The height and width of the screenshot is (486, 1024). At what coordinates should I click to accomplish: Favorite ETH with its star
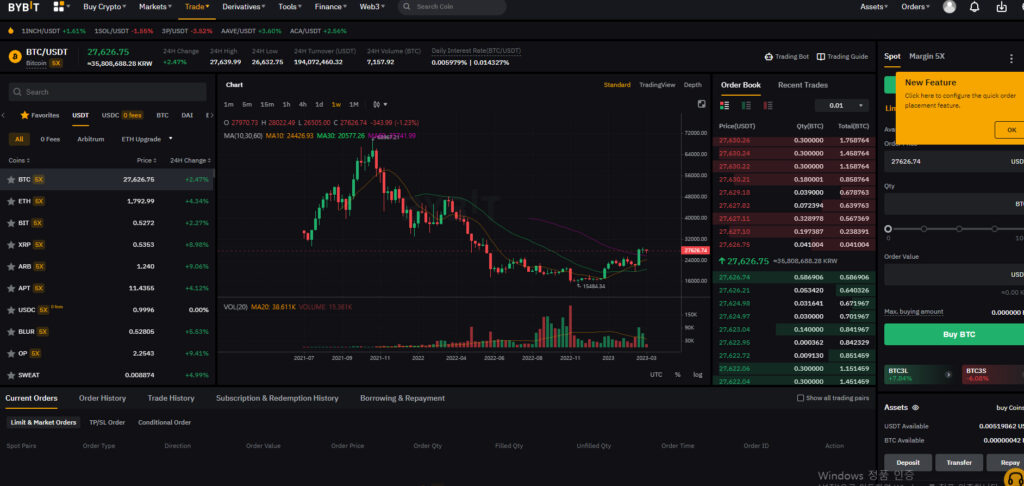(11, 201)
